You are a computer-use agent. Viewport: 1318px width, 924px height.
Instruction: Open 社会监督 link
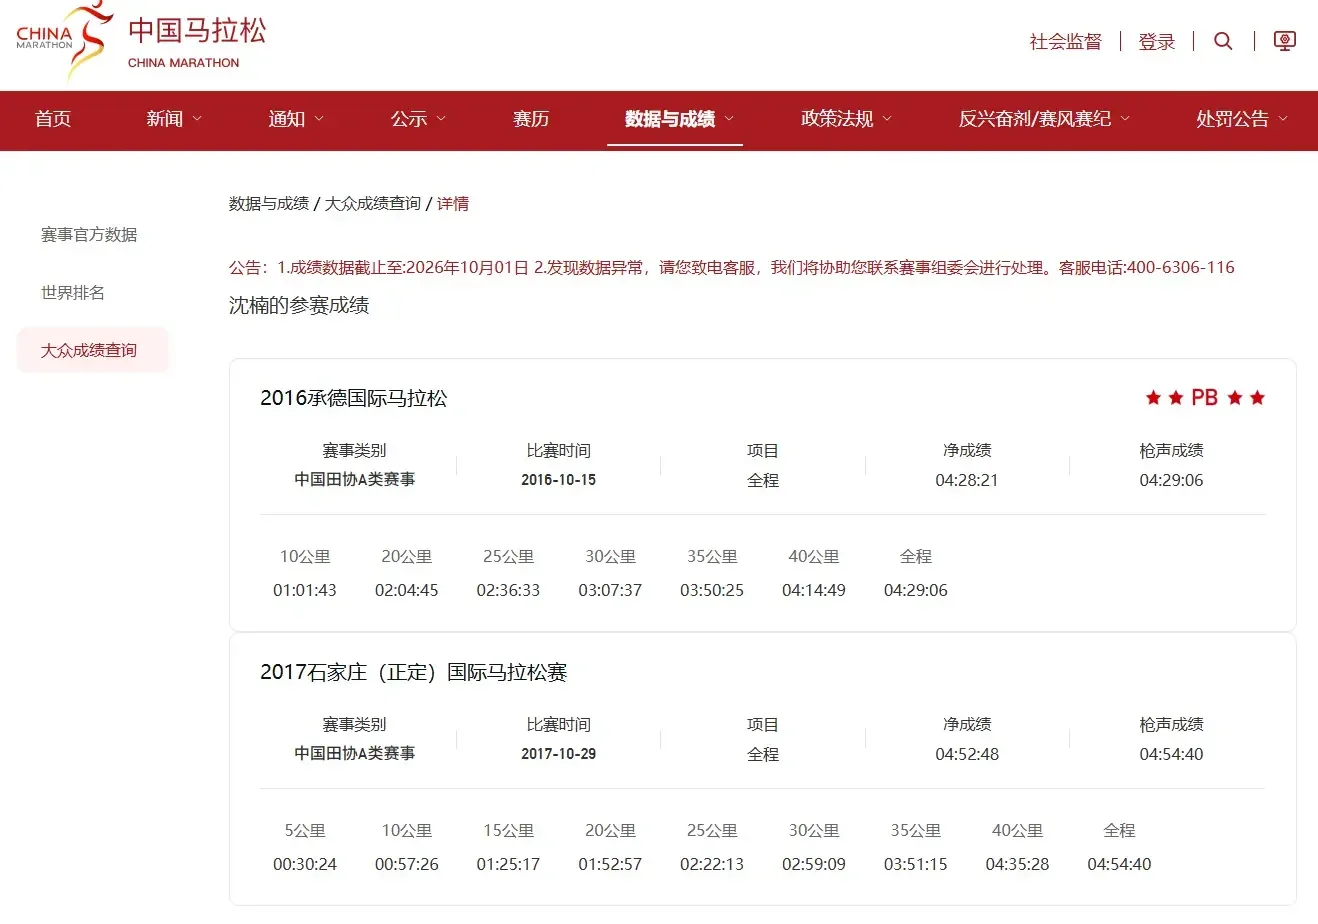tap(1066, 42)
